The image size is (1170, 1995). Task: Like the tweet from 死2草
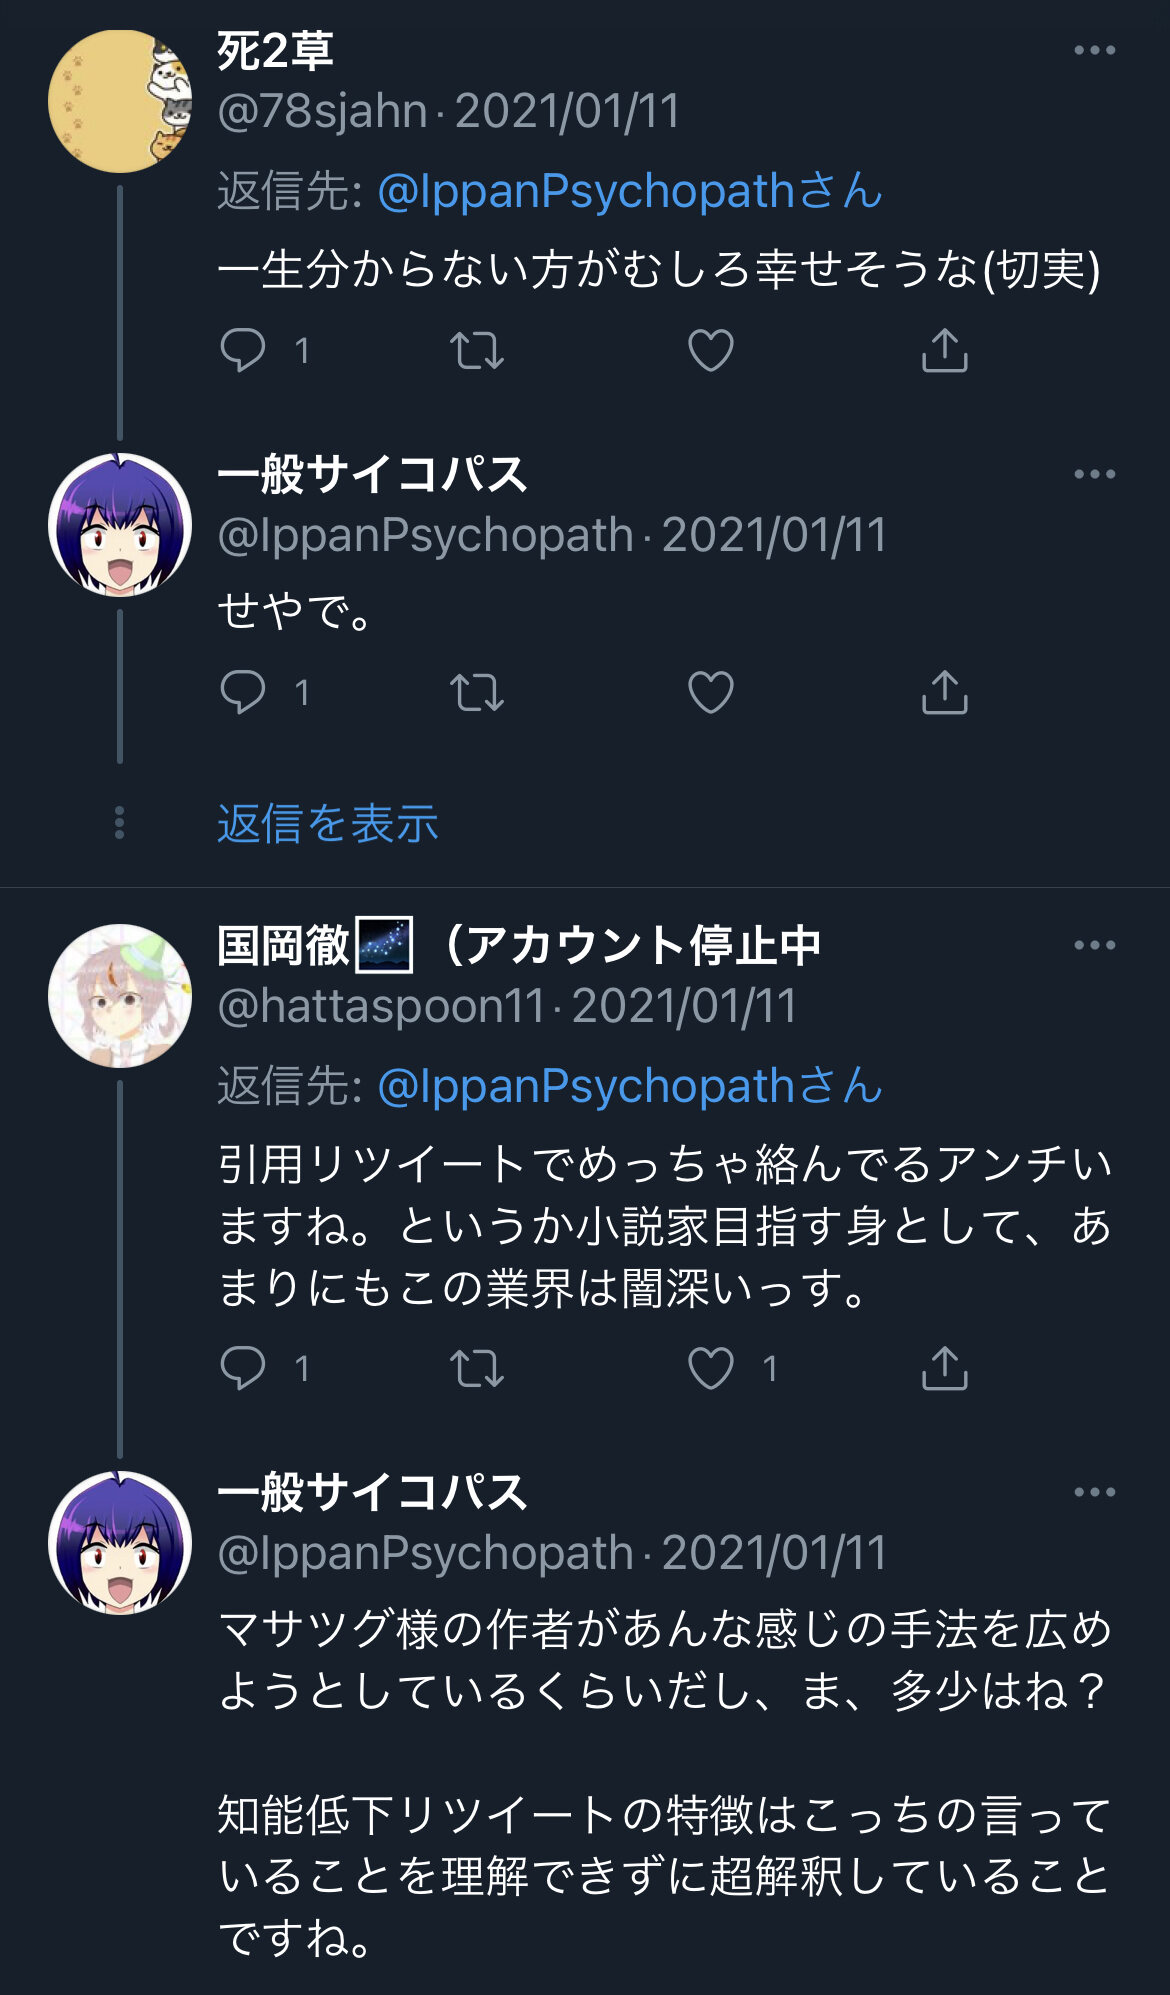[x=711, y=351]
